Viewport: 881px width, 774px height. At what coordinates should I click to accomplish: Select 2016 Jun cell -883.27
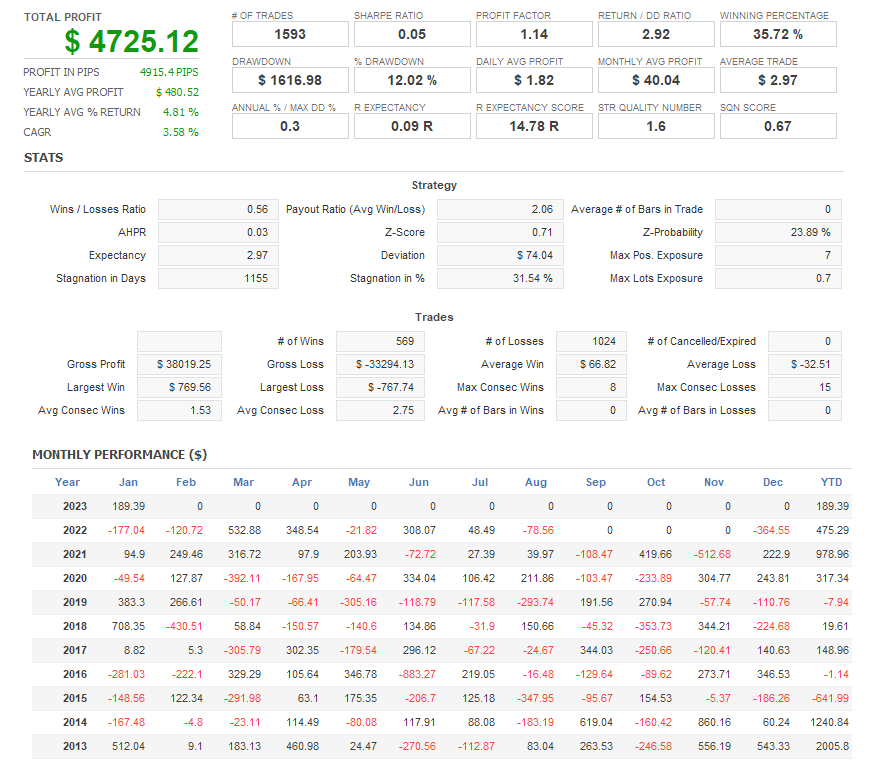[x=417, y=675]
